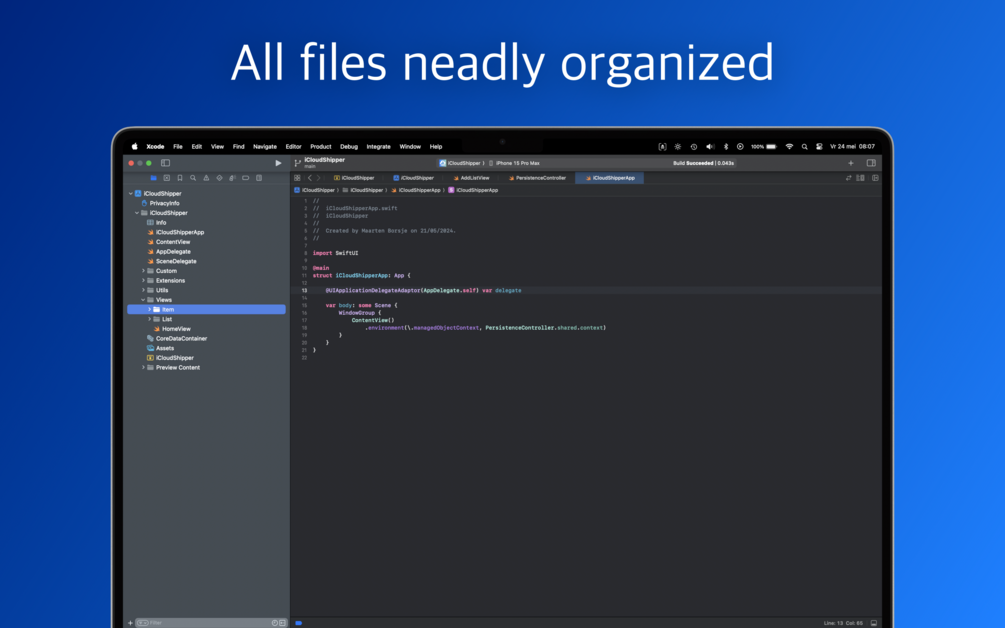Open the Find navigator magnifier icon

click(193, 178)
